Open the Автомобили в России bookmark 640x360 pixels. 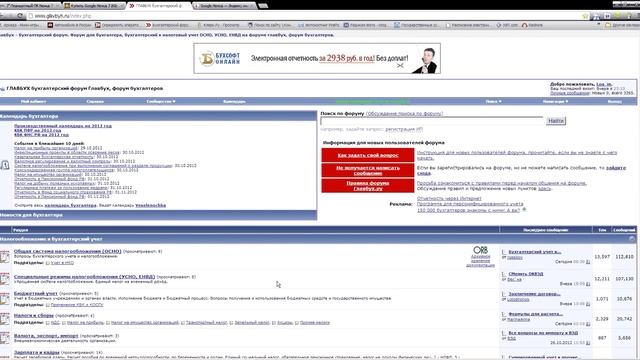70,25
